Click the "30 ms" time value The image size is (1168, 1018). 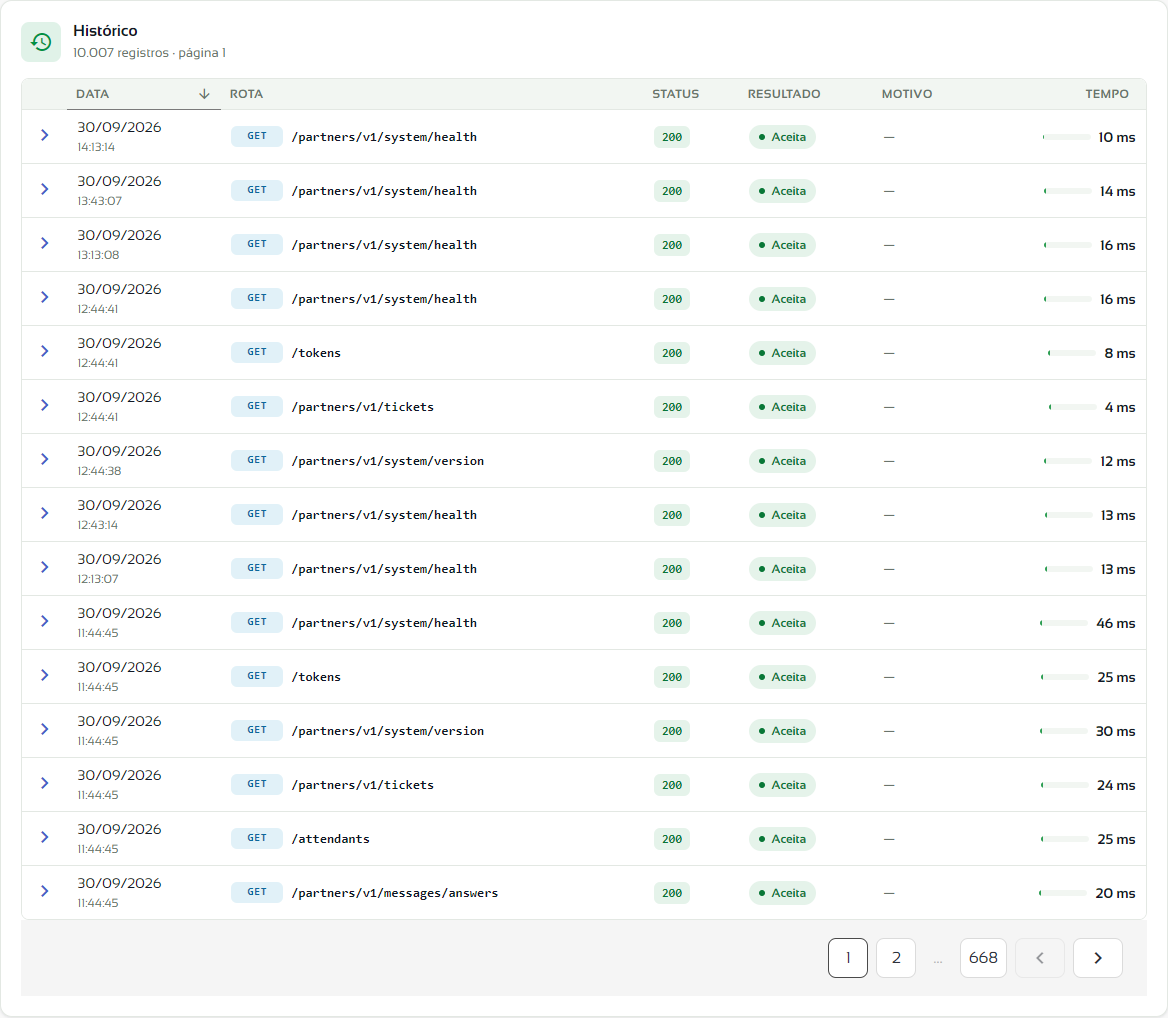tap(1115, 731)
